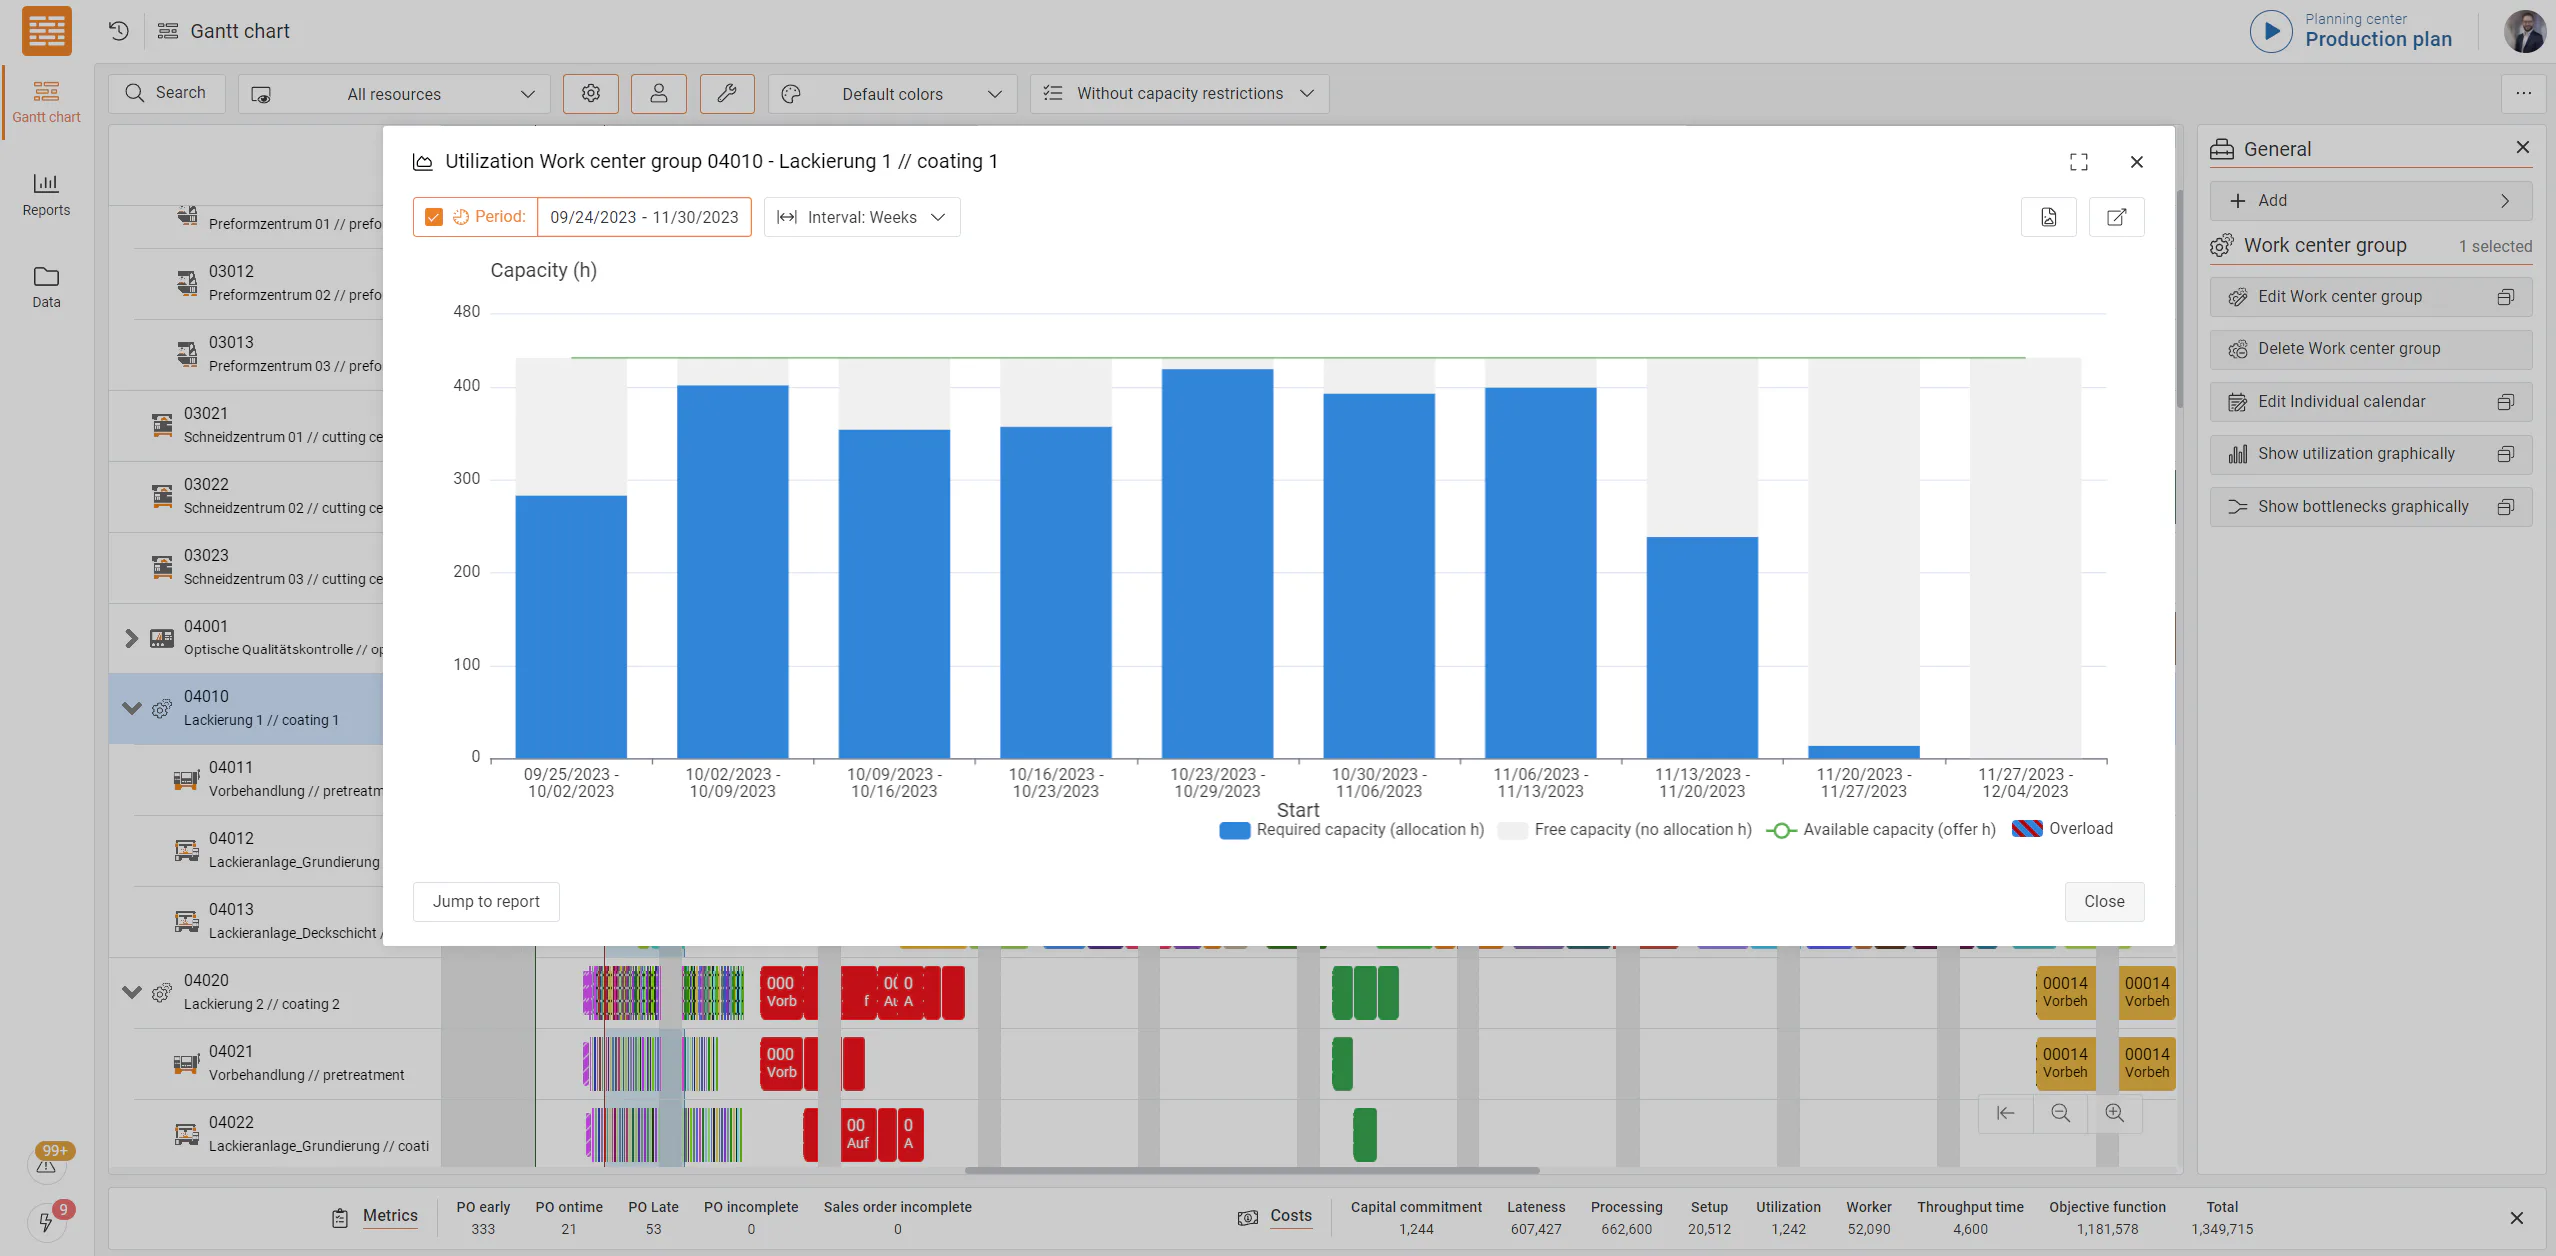This screenshot has height=1256, width=2556.
Task: Click the Gantt horizontal scrollbar
Action: coord(1251,1170)
